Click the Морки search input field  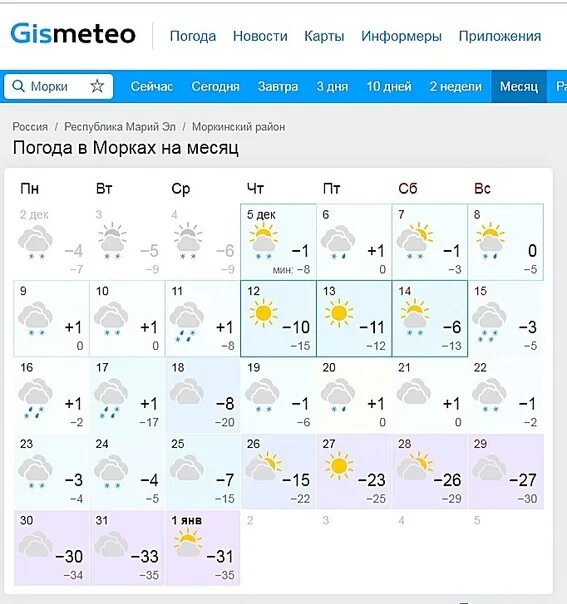coord(59,86)
